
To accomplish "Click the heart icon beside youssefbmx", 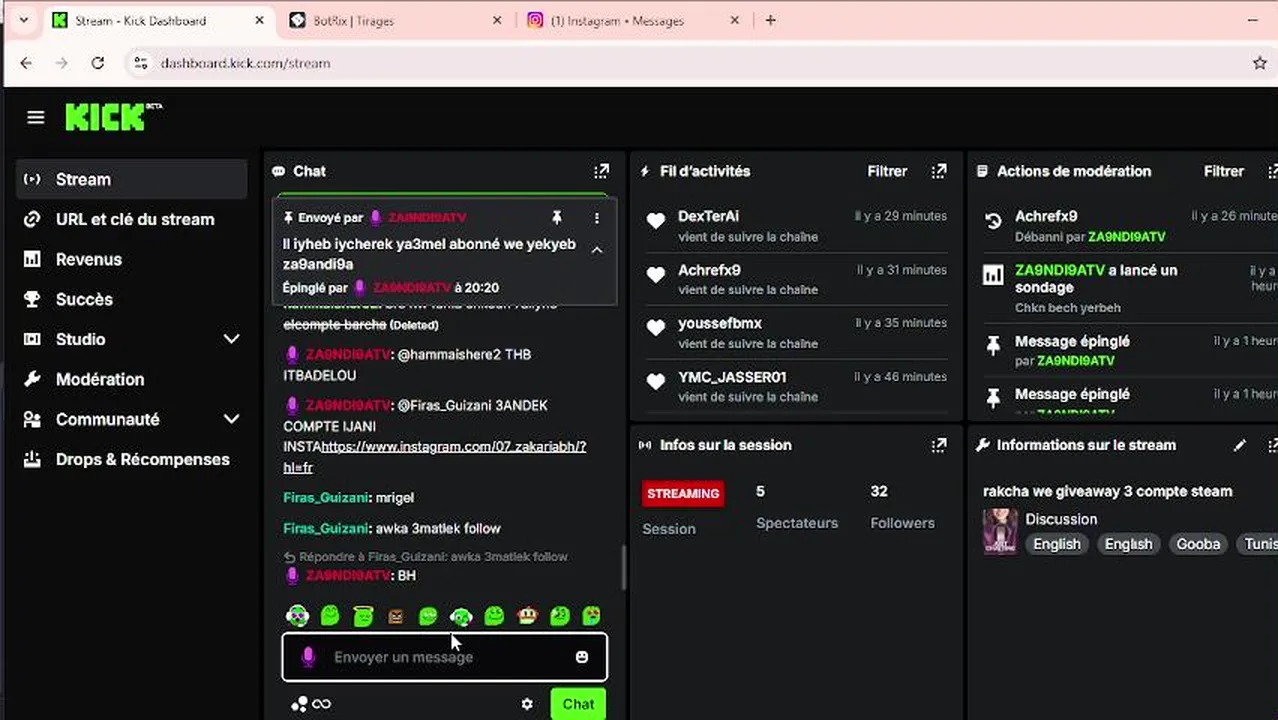I will [656, 328].
